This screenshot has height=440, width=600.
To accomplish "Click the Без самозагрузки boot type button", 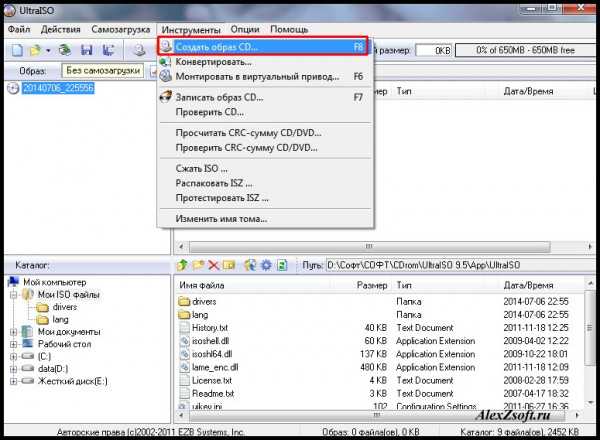I will click(x=102, y=71).
